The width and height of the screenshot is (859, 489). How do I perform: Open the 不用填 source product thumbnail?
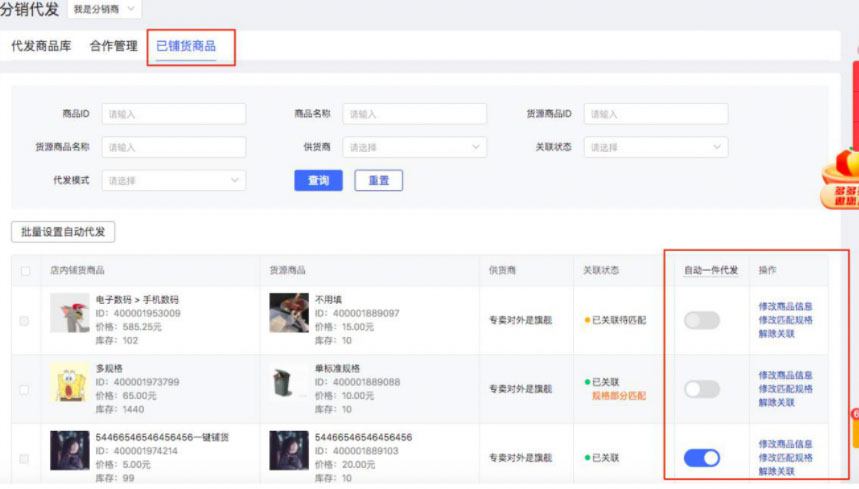tap(289, 313)
